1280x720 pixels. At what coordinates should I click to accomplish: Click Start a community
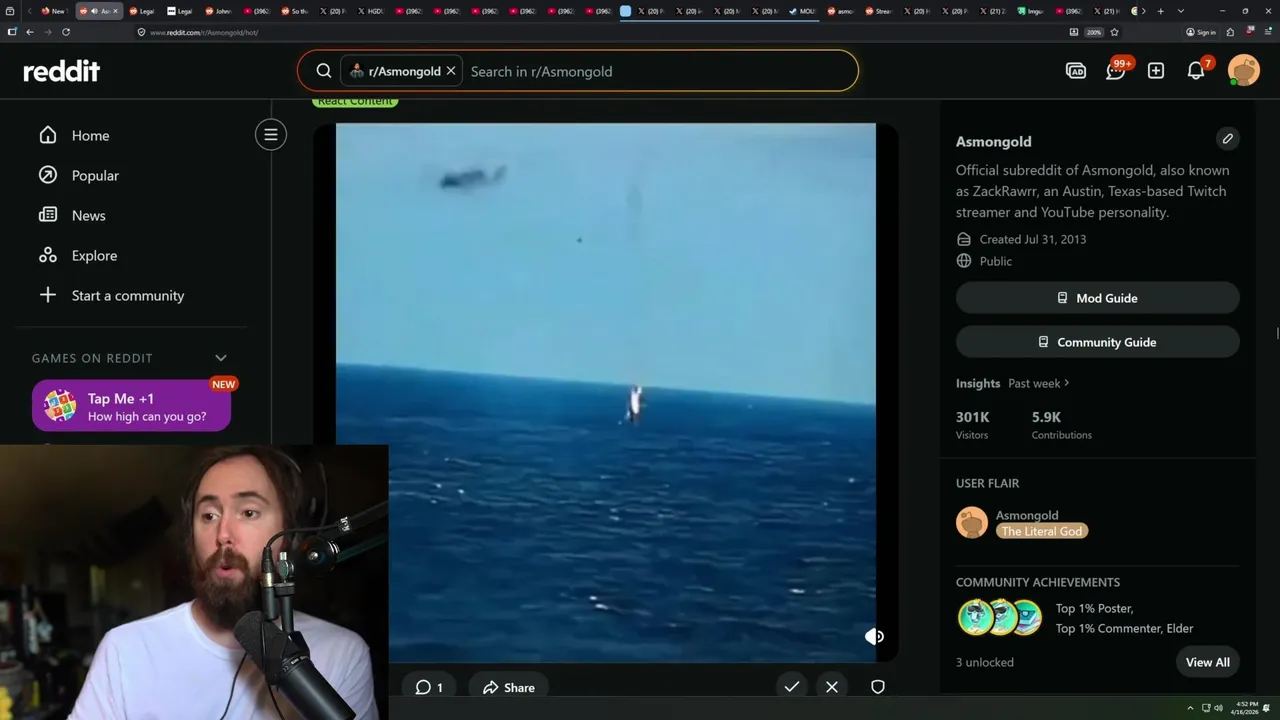point(128,295)
